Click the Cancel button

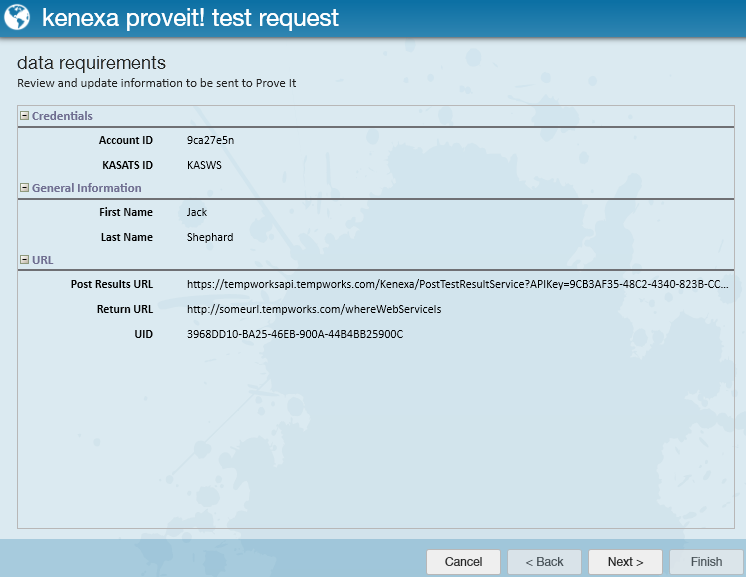pyautogui.click(x=463, y=562)
